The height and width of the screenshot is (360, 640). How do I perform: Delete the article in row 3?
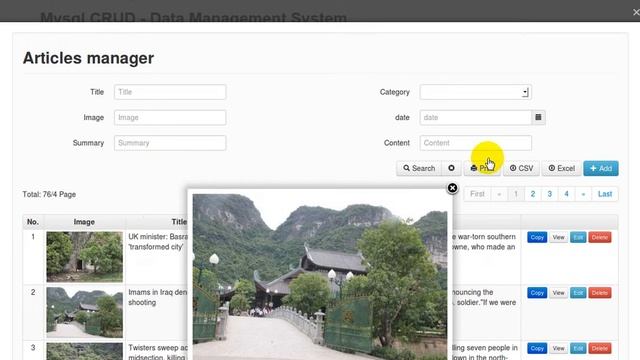[600, 348]
